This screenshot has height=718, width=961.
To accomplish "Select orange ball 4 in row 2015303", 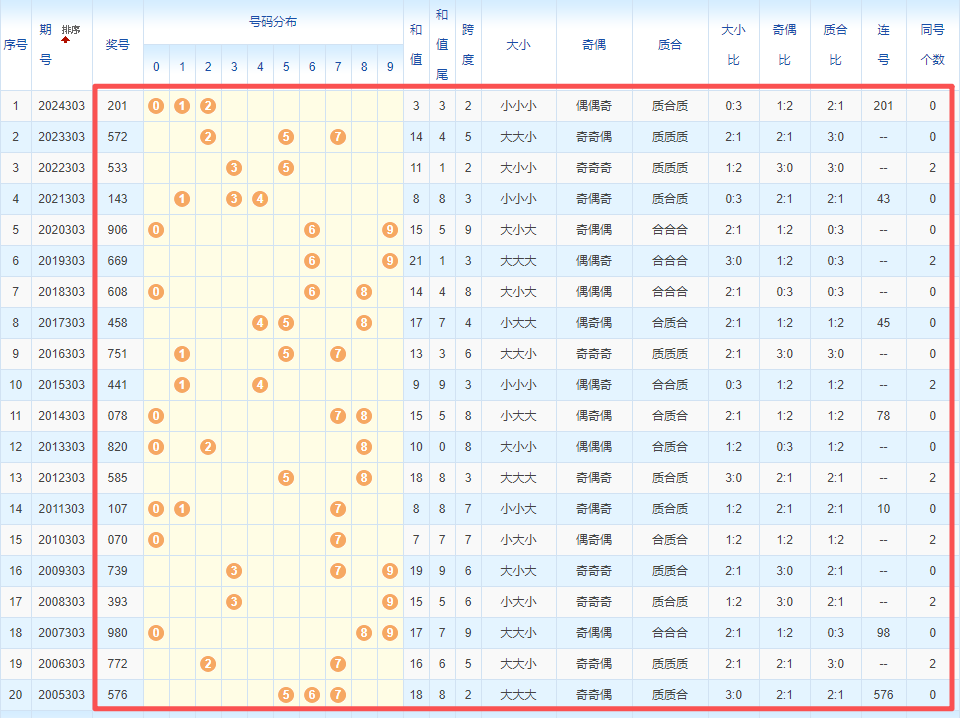I will [260, 385].
